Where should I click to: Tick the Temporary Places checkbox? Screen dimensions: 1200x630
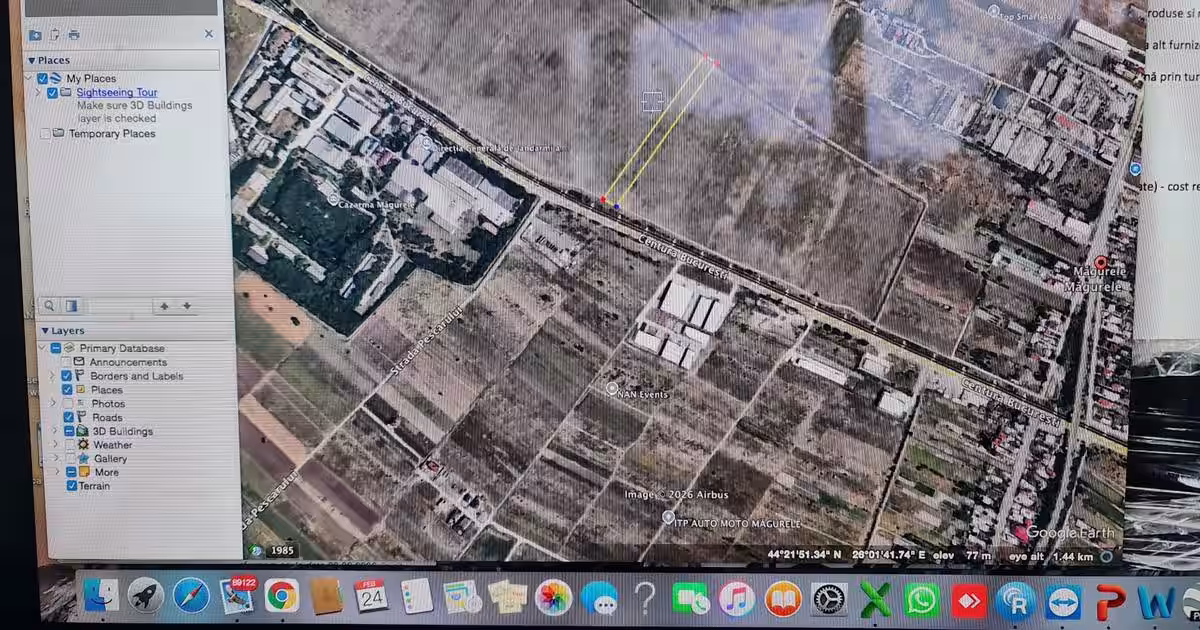[45, 134]
